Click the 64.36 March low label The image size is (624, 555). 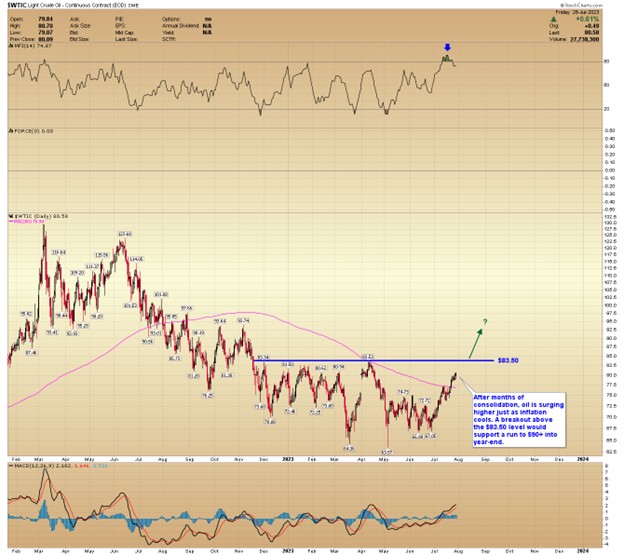tap(349, 449)
